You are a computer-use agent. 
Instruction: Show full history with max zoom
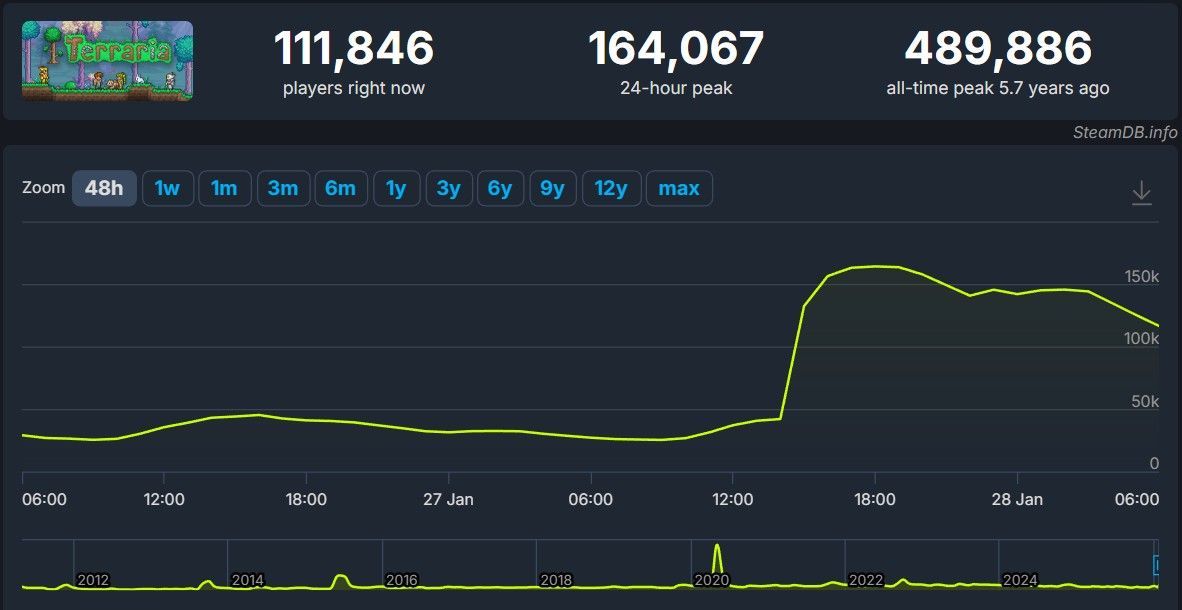(x=679, y=188)
